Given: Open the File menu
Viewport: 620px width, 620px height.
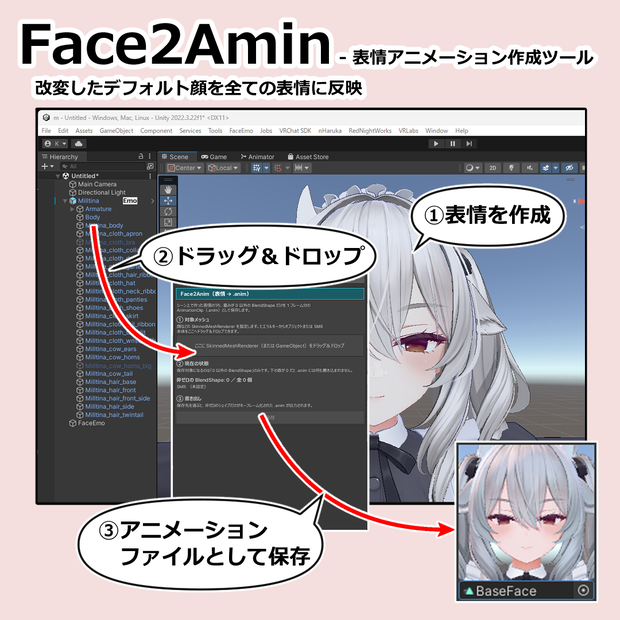Looking at the screenshot, I should [46, 130].
